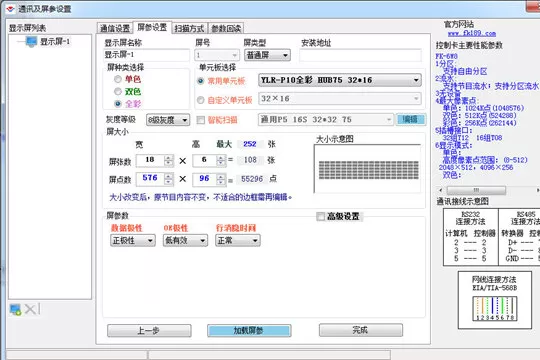Click the RS232 连接方法 diagram

point(470,237)
